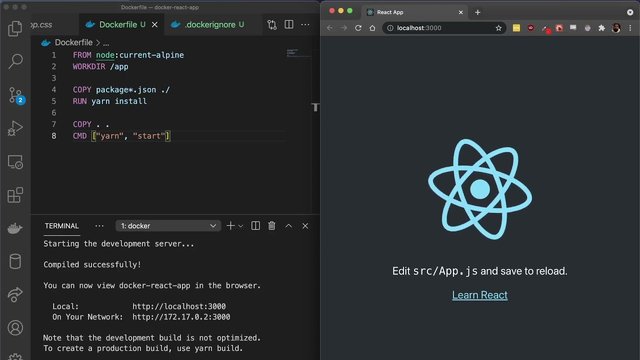Close the Dockerfile tab
The image size is (640, 360).
click(155, 25)
